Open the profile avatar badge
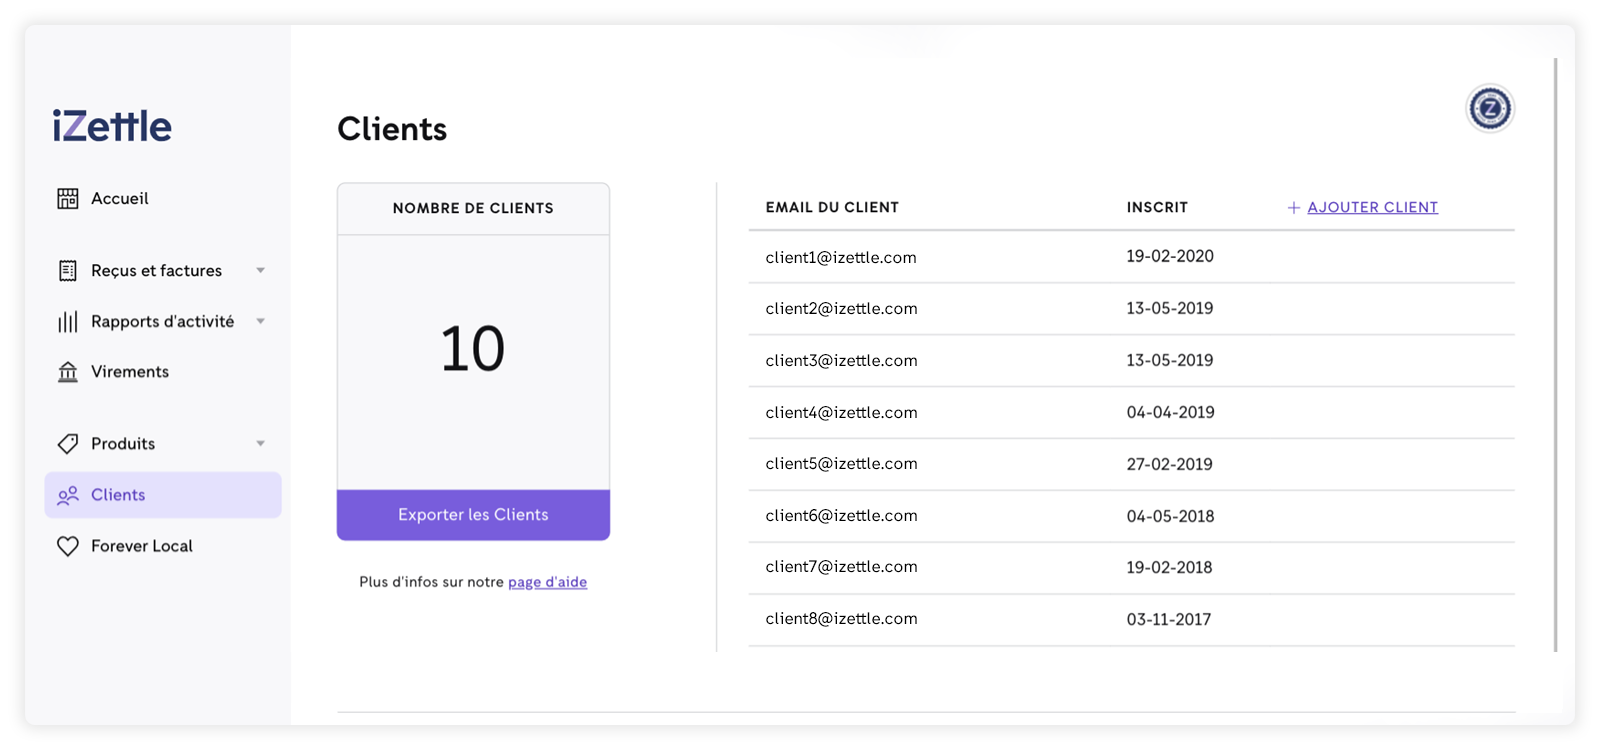1600x750 pixels. (x=1490, y=108)
